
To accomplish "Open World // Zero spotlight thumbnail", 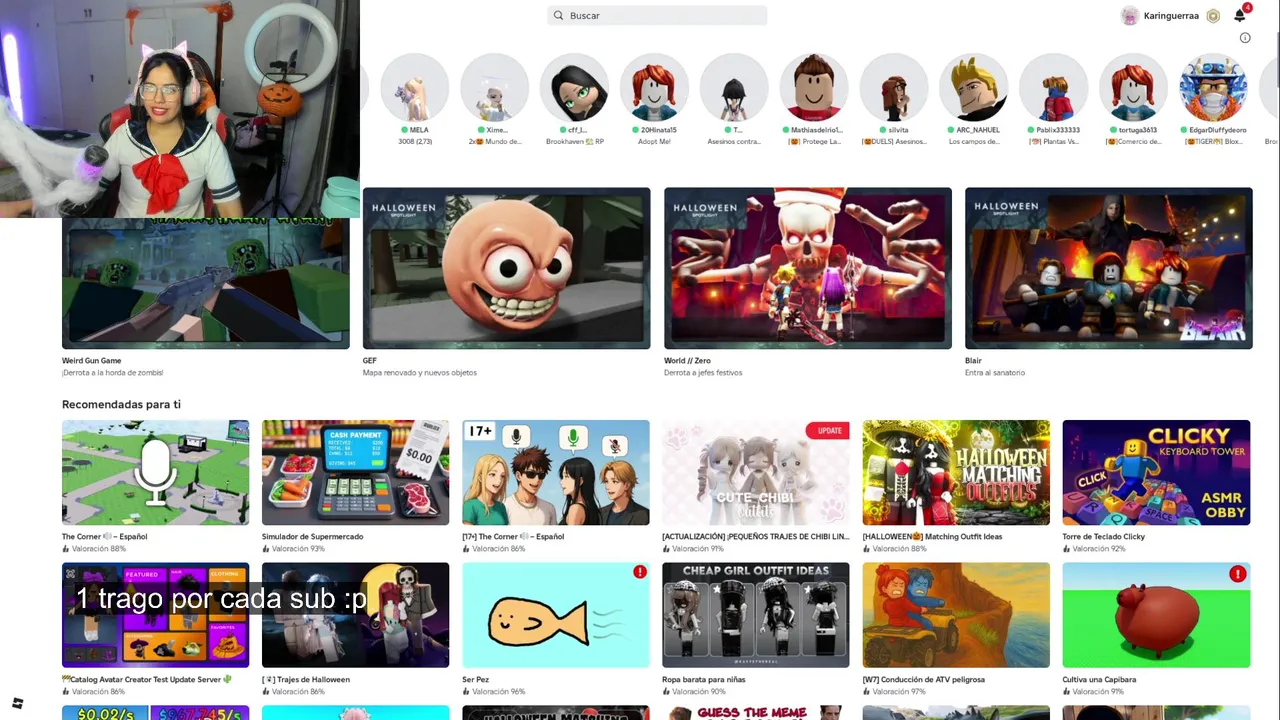I will pos(807,268).
